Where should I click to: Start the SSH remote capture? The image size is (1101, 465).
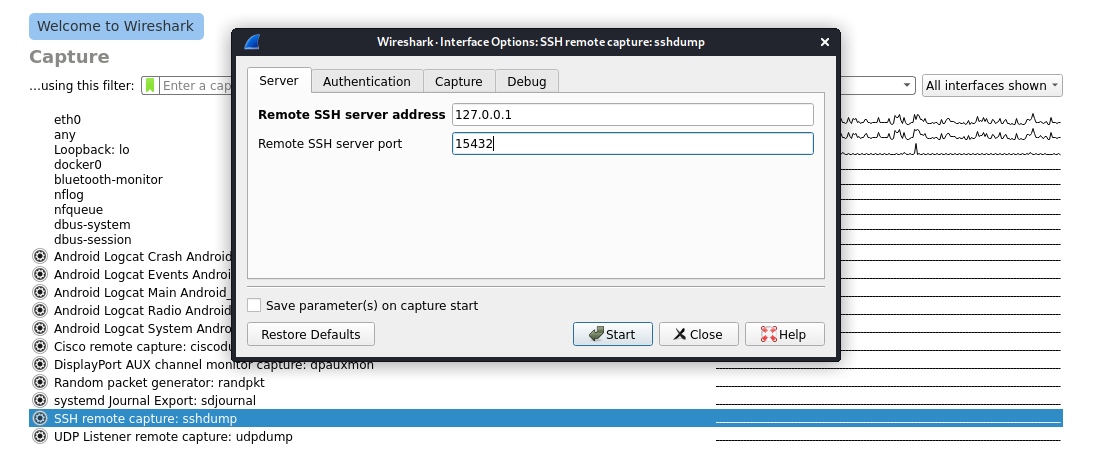click(612, 334)
